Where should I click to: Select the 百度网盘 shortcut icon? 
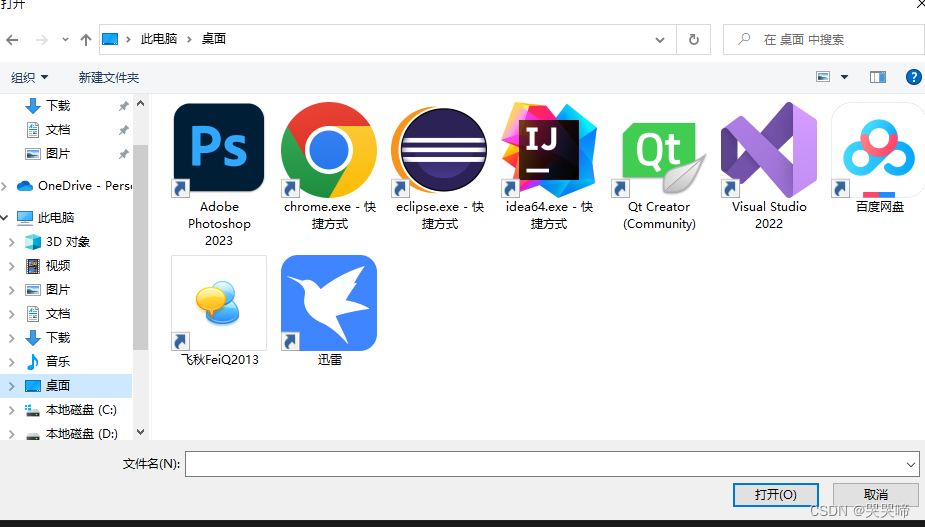(878, 150)
